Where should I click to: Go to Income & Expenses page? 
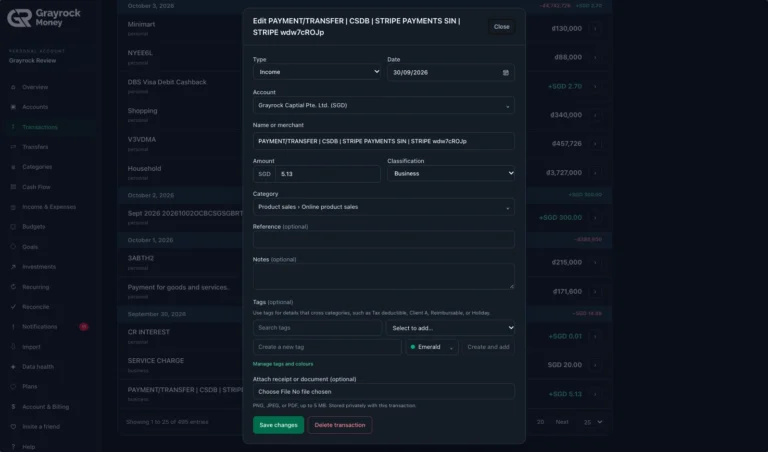[x=49, y=207]
